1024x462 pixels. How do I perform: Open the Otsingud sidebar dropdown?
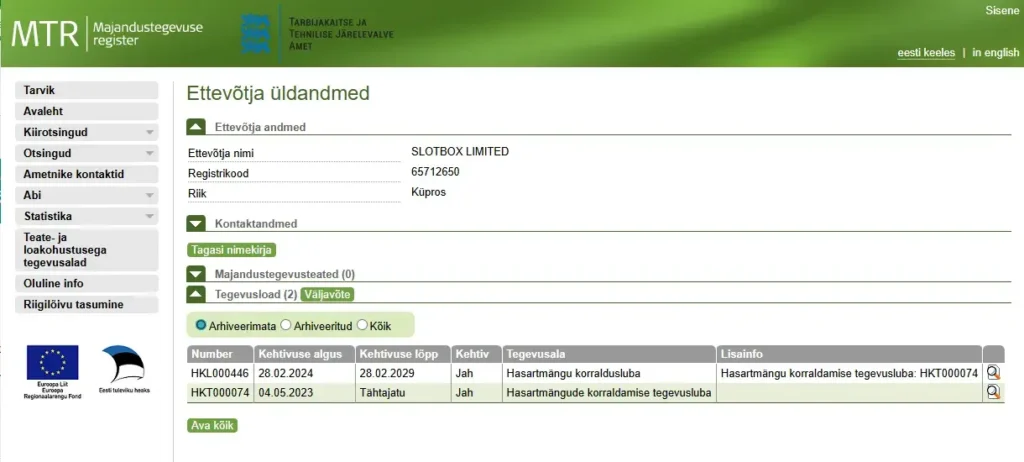pos(87,153)
